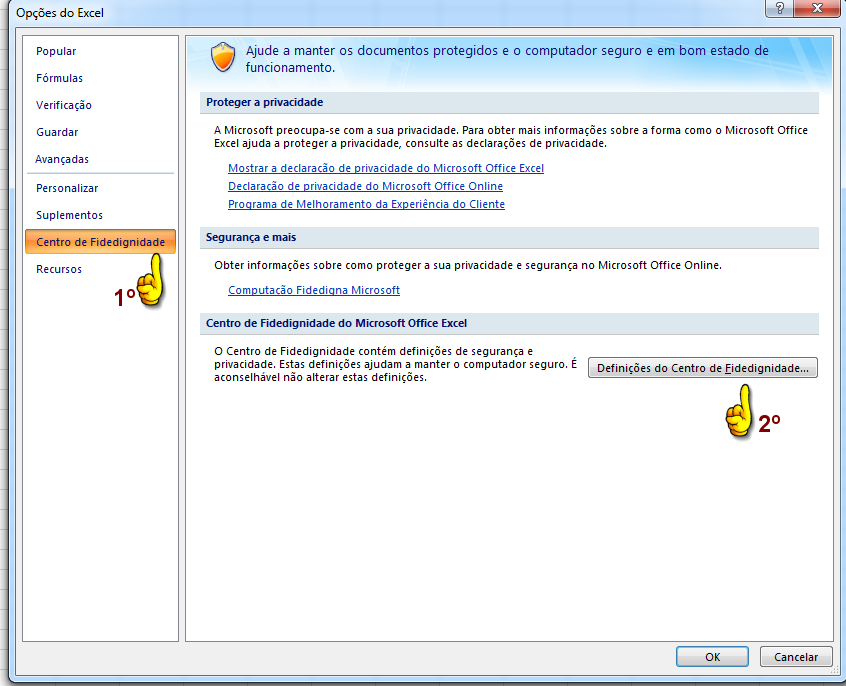
Task: Follow the Computação Fidedigna Microsoft link
Action: pyautogui.click(x=313, y=290)
